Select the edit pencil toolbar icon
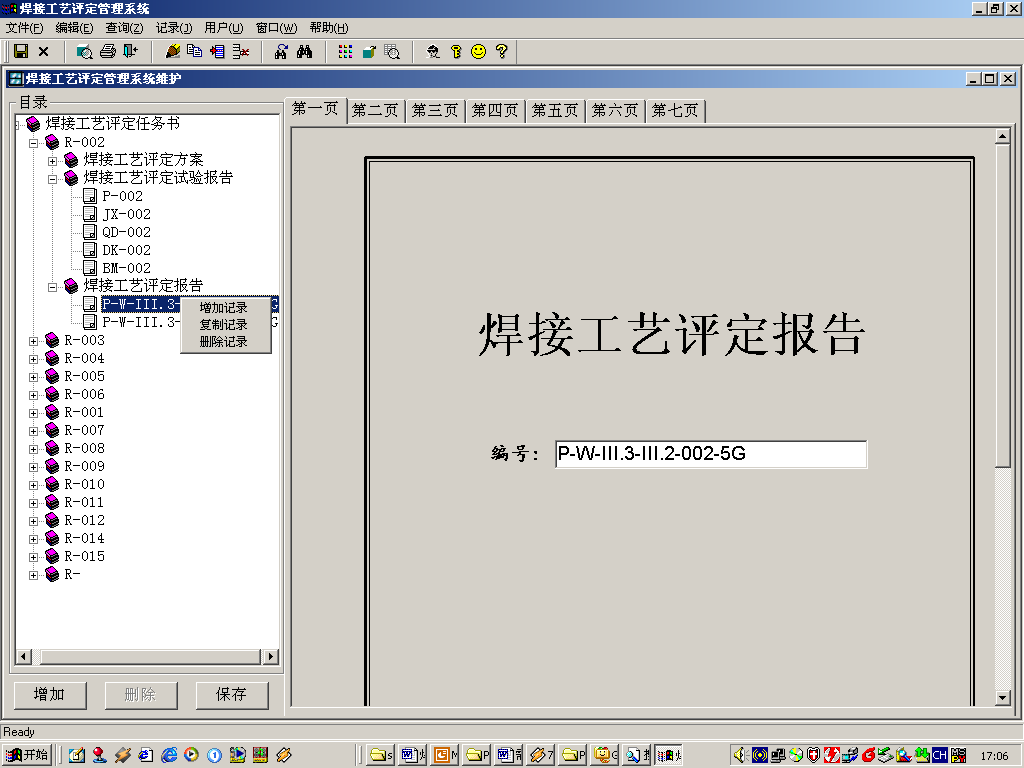The height and width of the screenshot is (768, 1024). (172, 51)
